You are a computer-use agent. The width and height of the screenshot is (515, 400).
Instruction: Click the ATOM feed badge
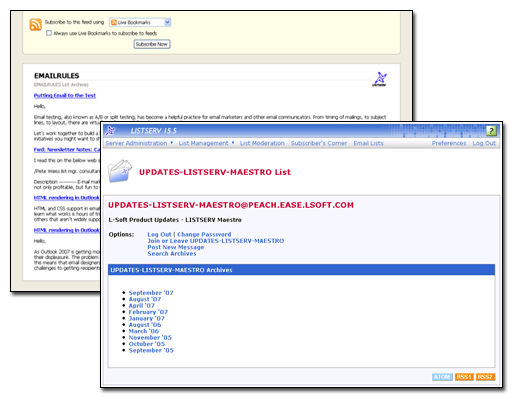(442, 377)
